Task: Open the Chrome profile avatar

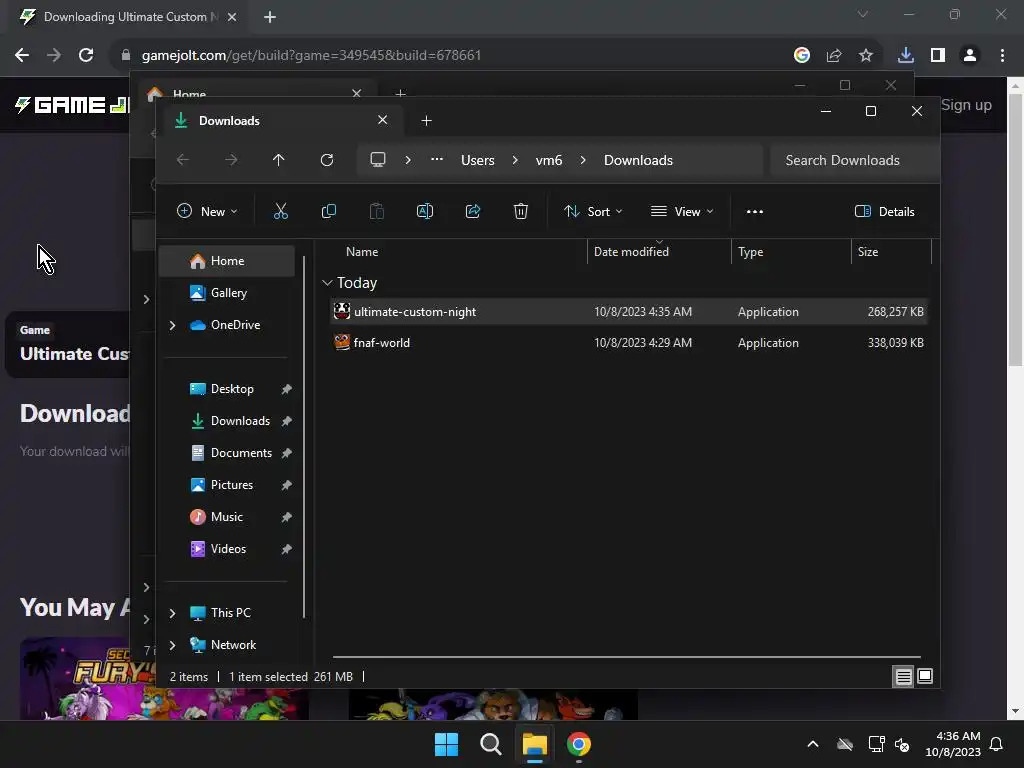Action: click(970, 55)
